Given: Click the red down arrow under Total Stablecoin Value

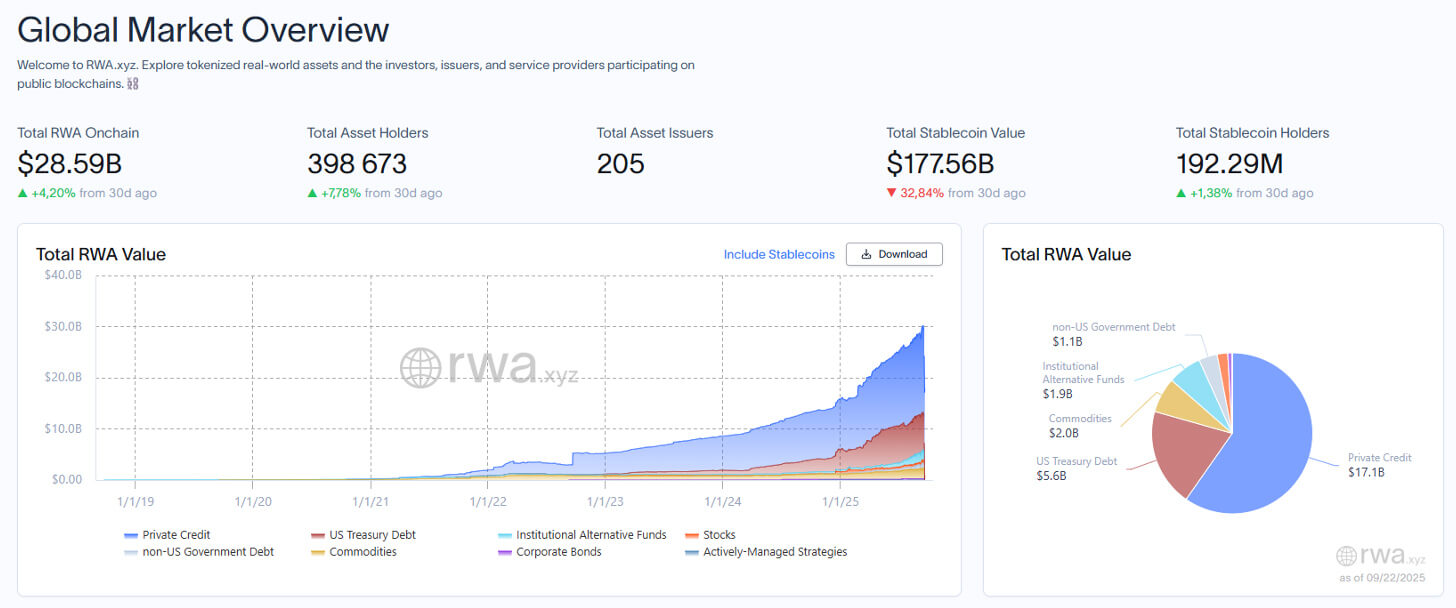Looking at the screenshot, I should [x=892, y=193].
